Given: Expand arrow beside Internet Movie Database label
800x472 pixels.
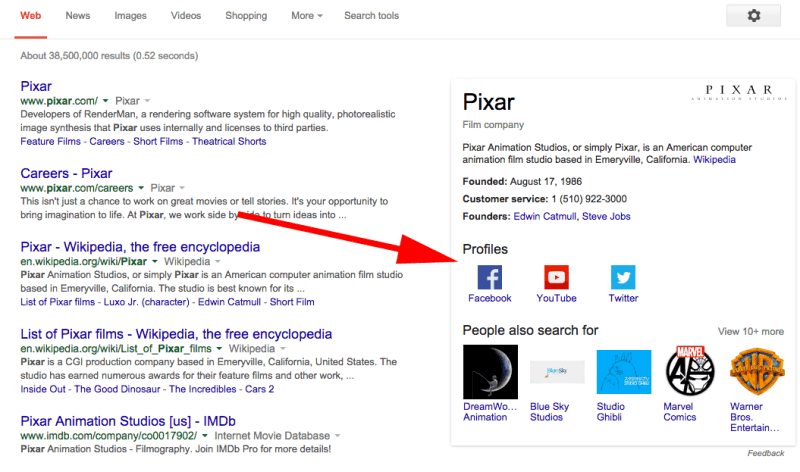Looking at the screenshot, I should click(337, 436).
